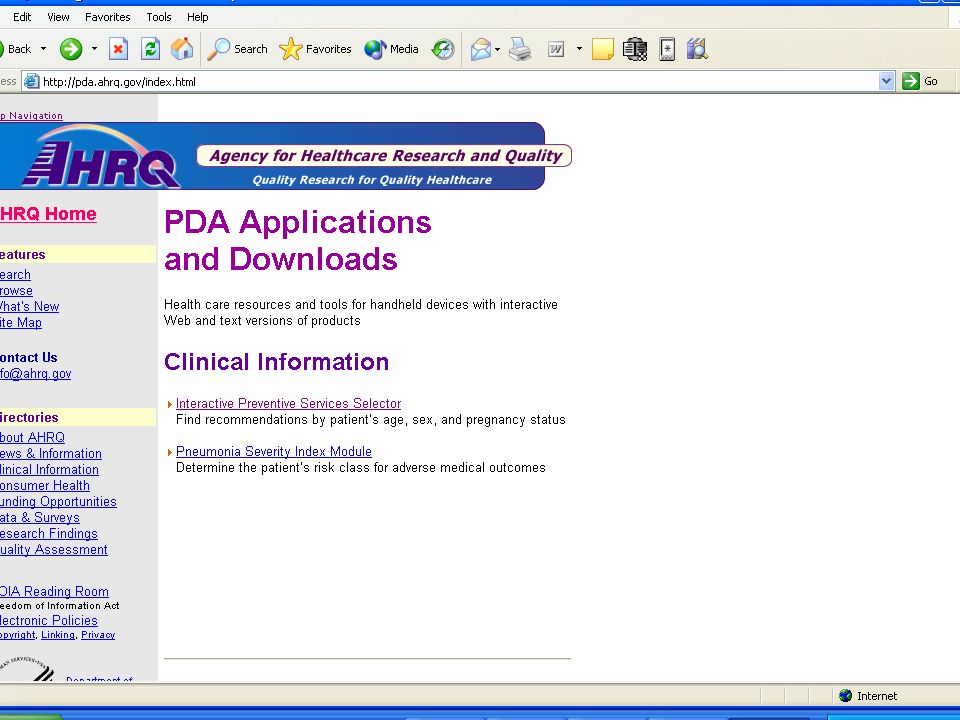Open the News & Information link
Screen dimensions: 960x720
coord(51,454)
